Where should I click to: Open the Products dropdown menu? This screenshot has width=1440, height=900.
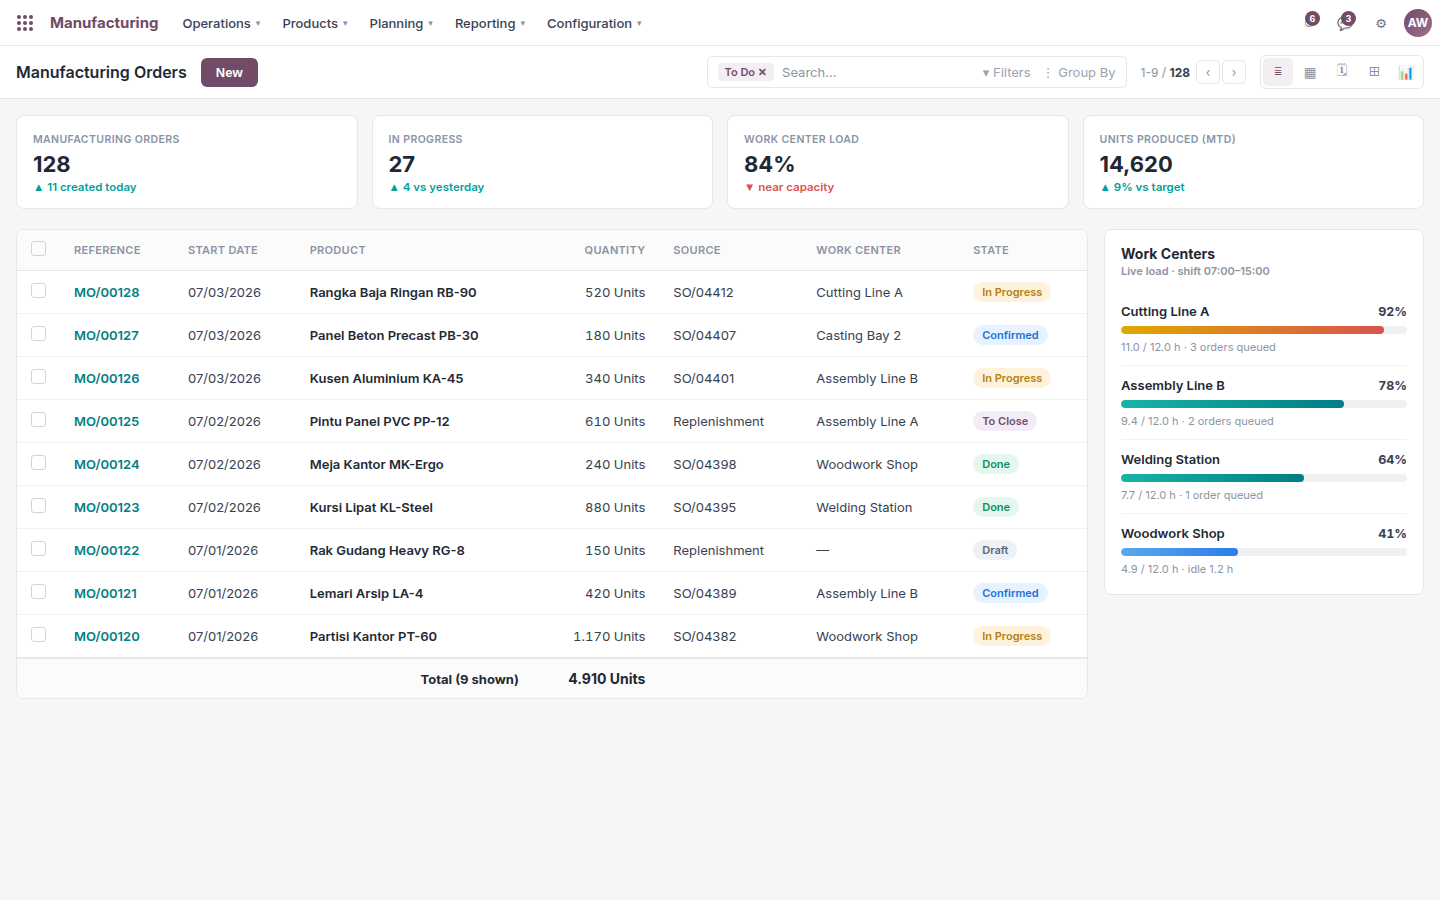tap(315, 23)
